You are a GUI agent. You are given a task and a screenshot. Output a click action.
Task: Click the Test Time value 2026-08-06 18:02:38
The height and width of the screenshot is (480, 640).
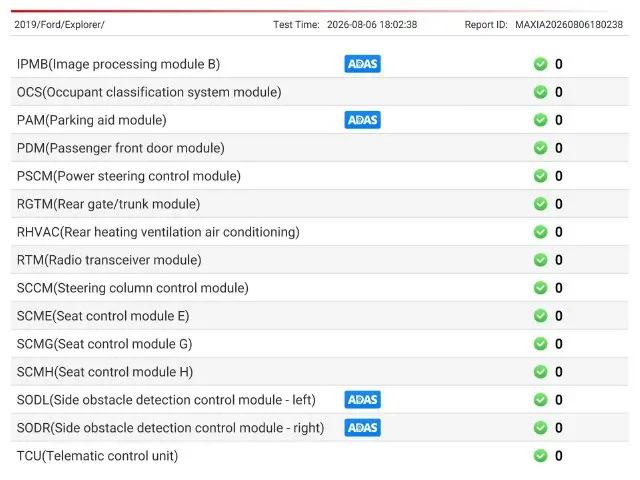coord(372,24)
